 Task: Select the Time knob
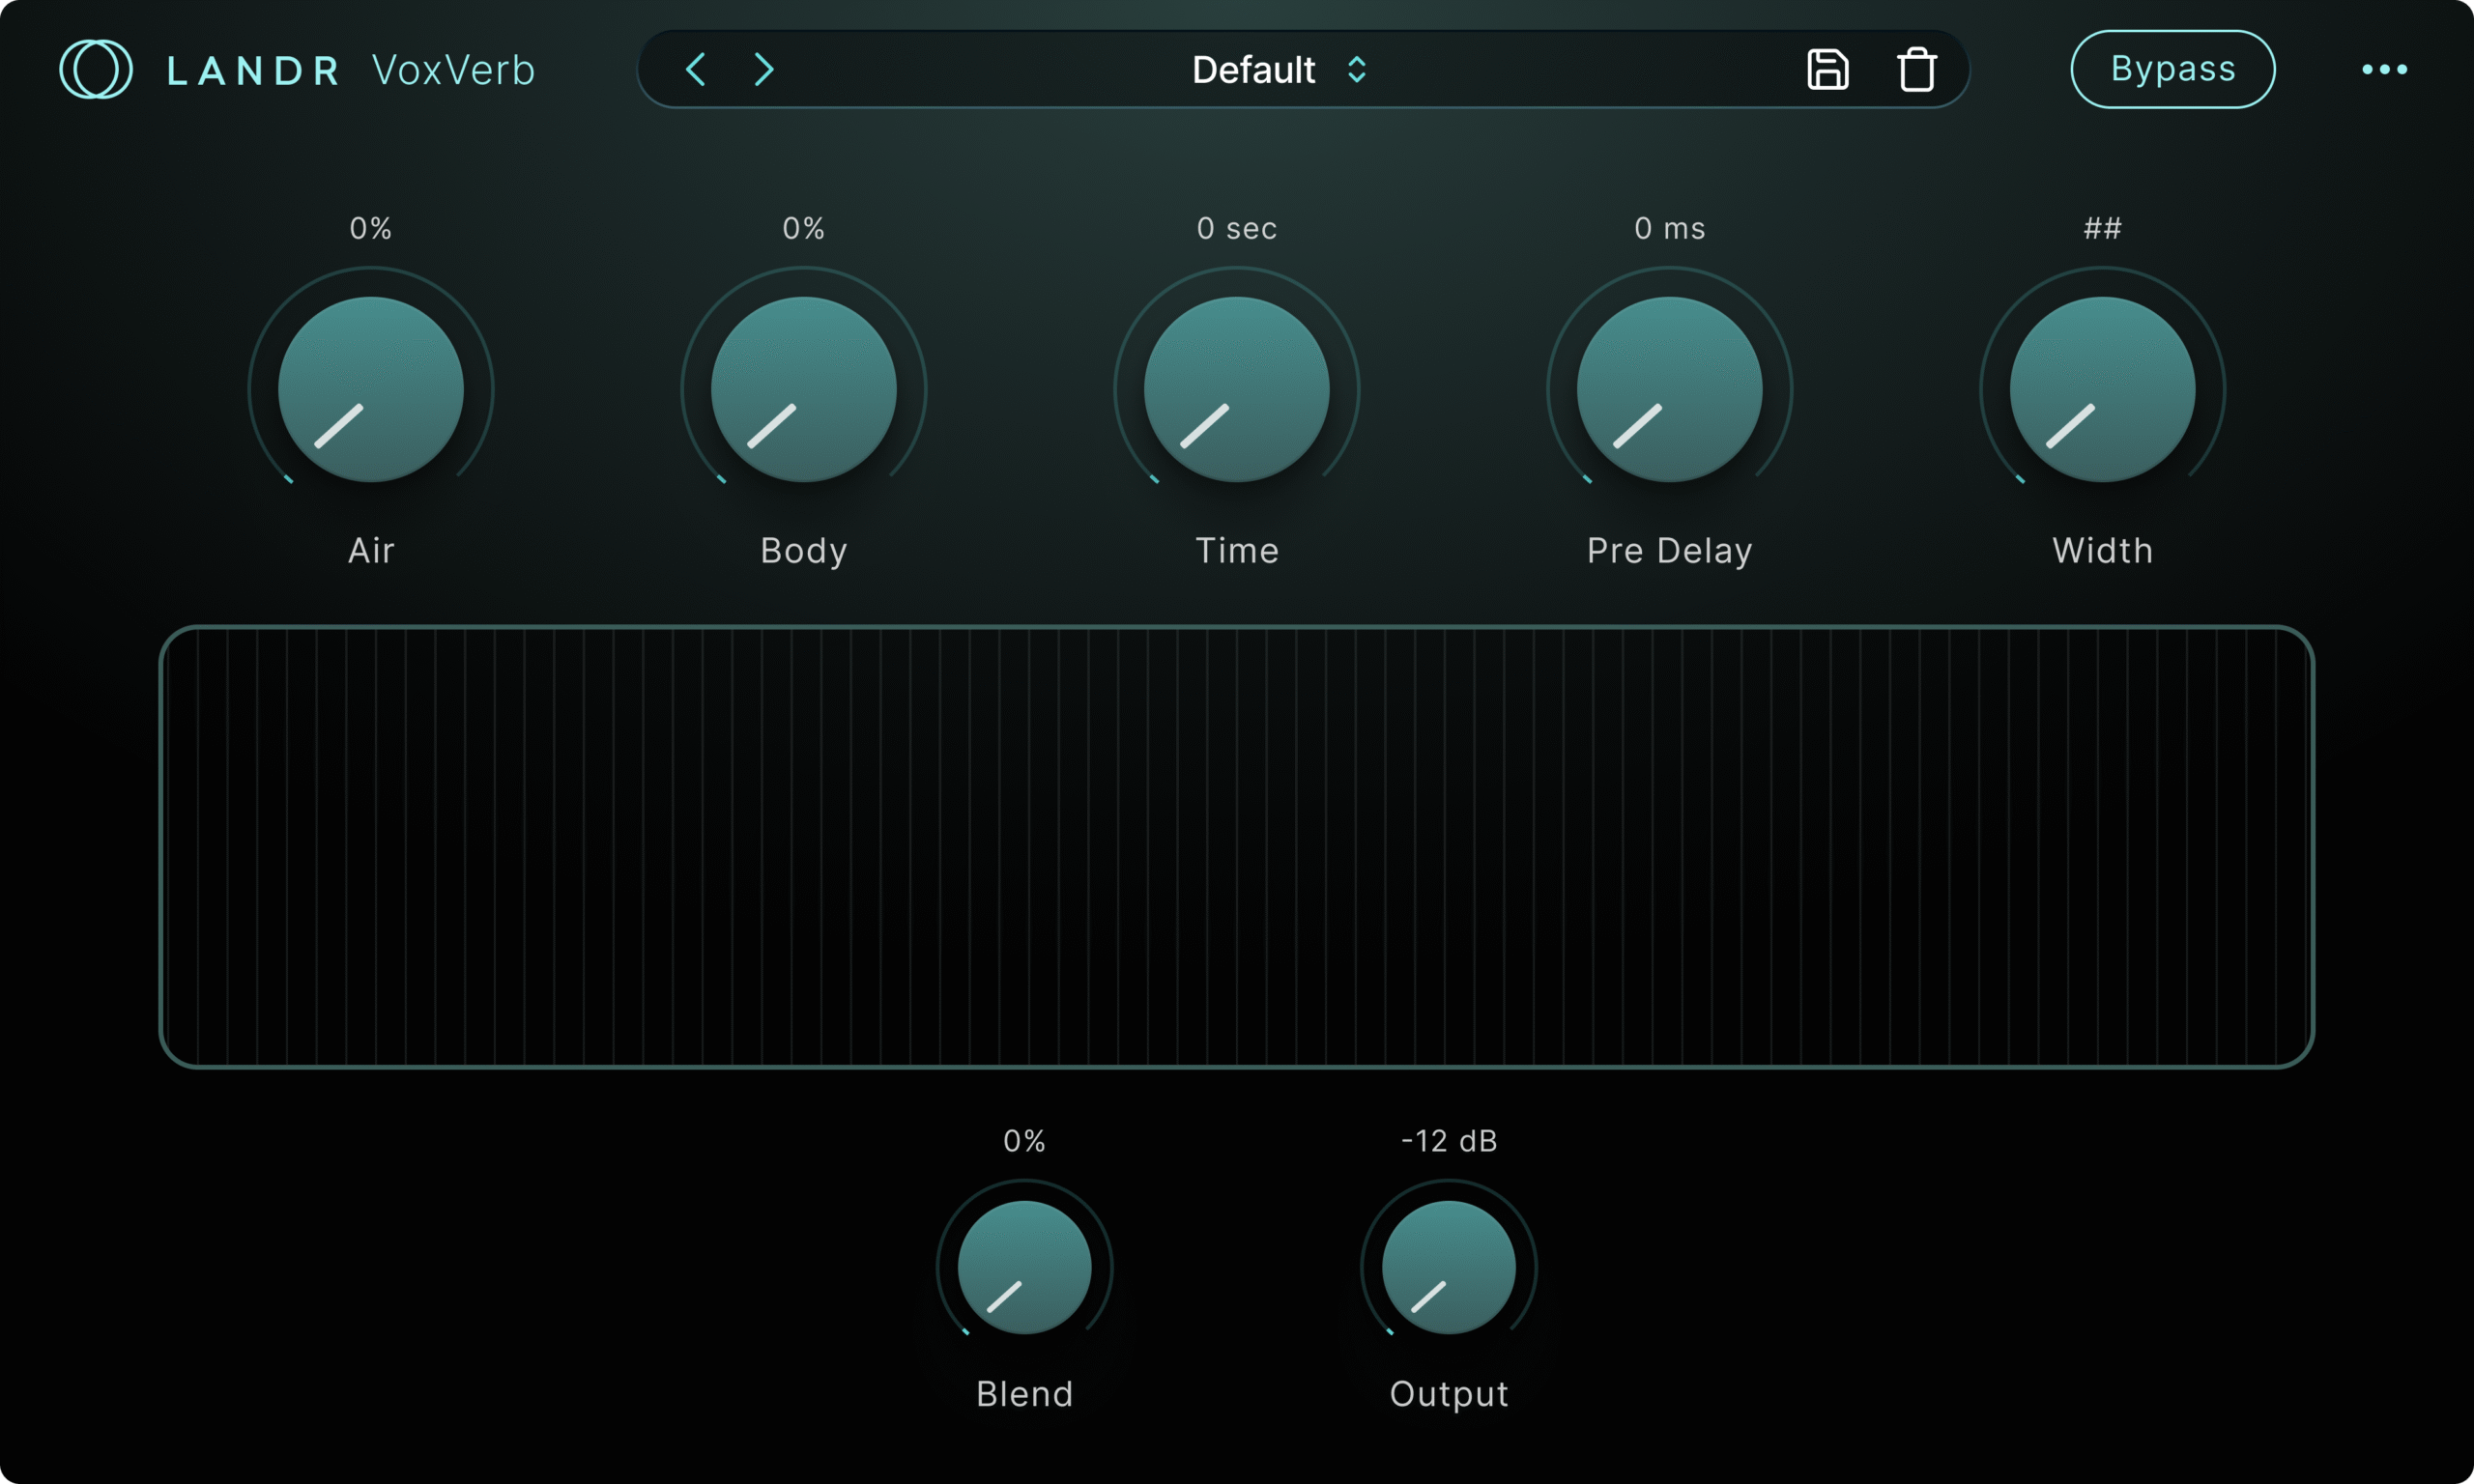1236,389
